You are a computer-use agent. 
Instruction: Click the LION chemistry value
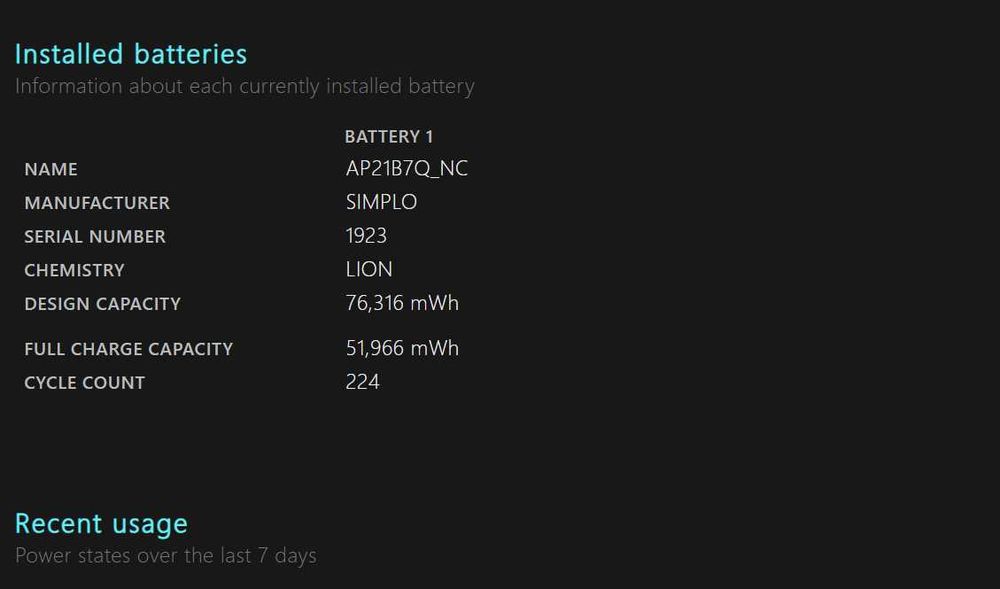click(x=369, y=270)
